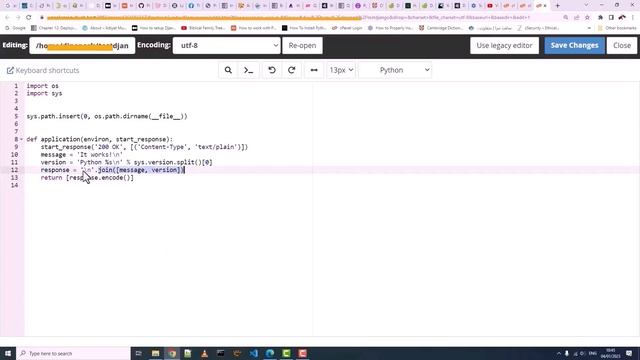Reload the page with the browser refresh icon
The width and height of the screenshot is (640, 360).
tap(29, 18)
